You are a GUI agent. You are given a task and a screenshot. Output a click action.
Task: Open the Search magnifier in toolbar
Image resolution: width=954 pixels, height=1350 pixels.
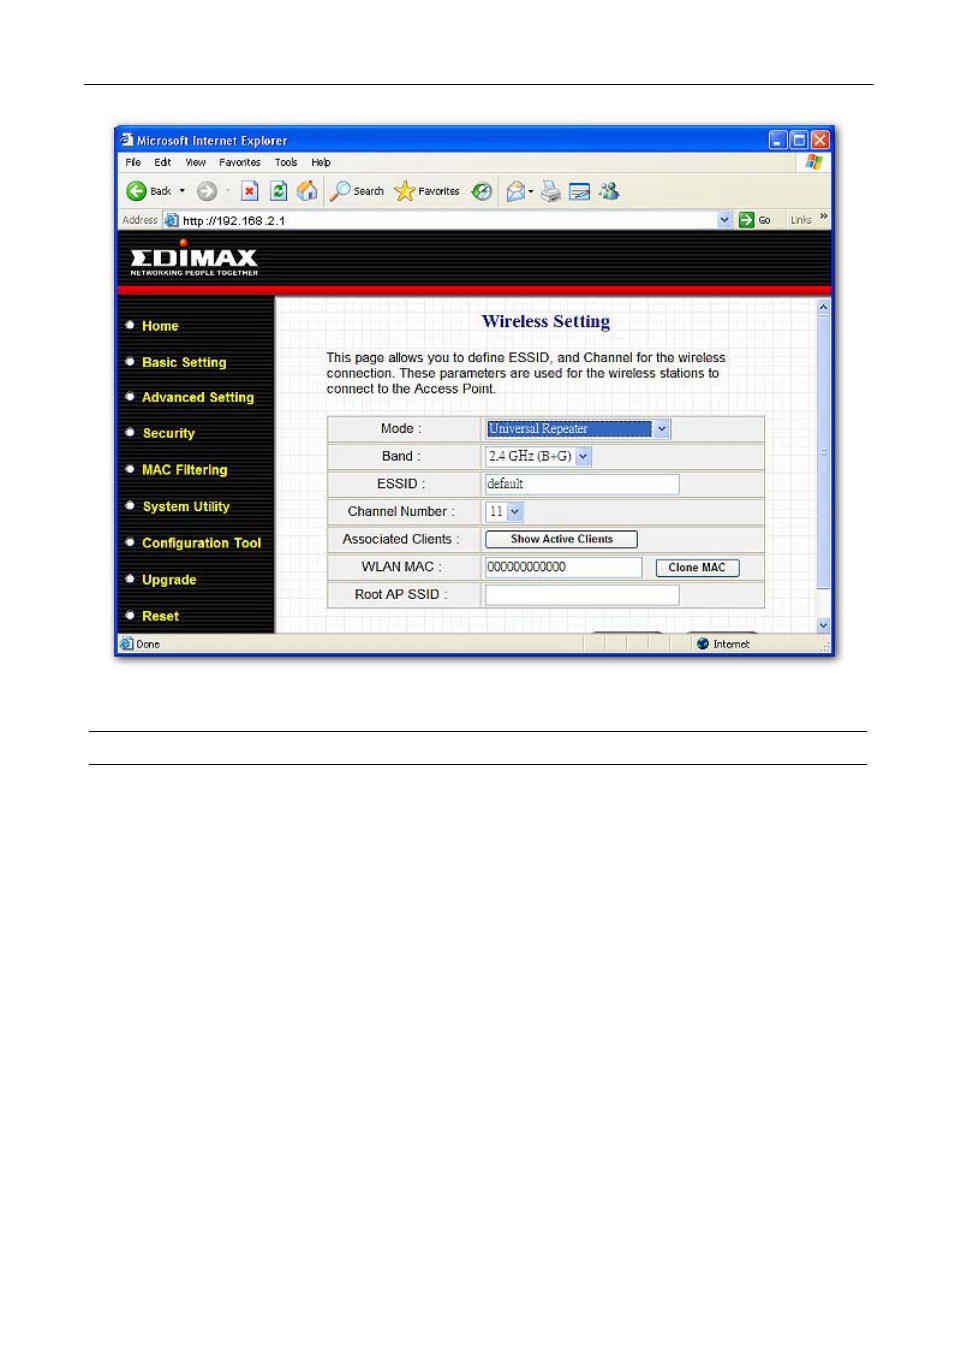pos(341,191)
